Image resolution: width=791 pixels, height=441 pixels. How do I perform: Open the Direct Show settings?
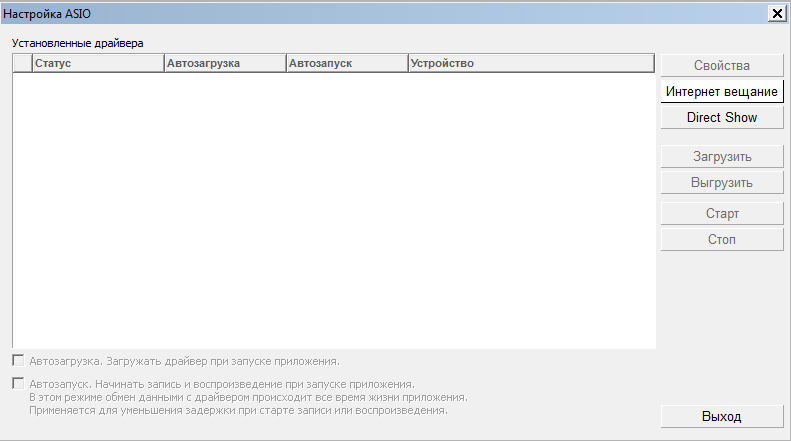point(721,117)
